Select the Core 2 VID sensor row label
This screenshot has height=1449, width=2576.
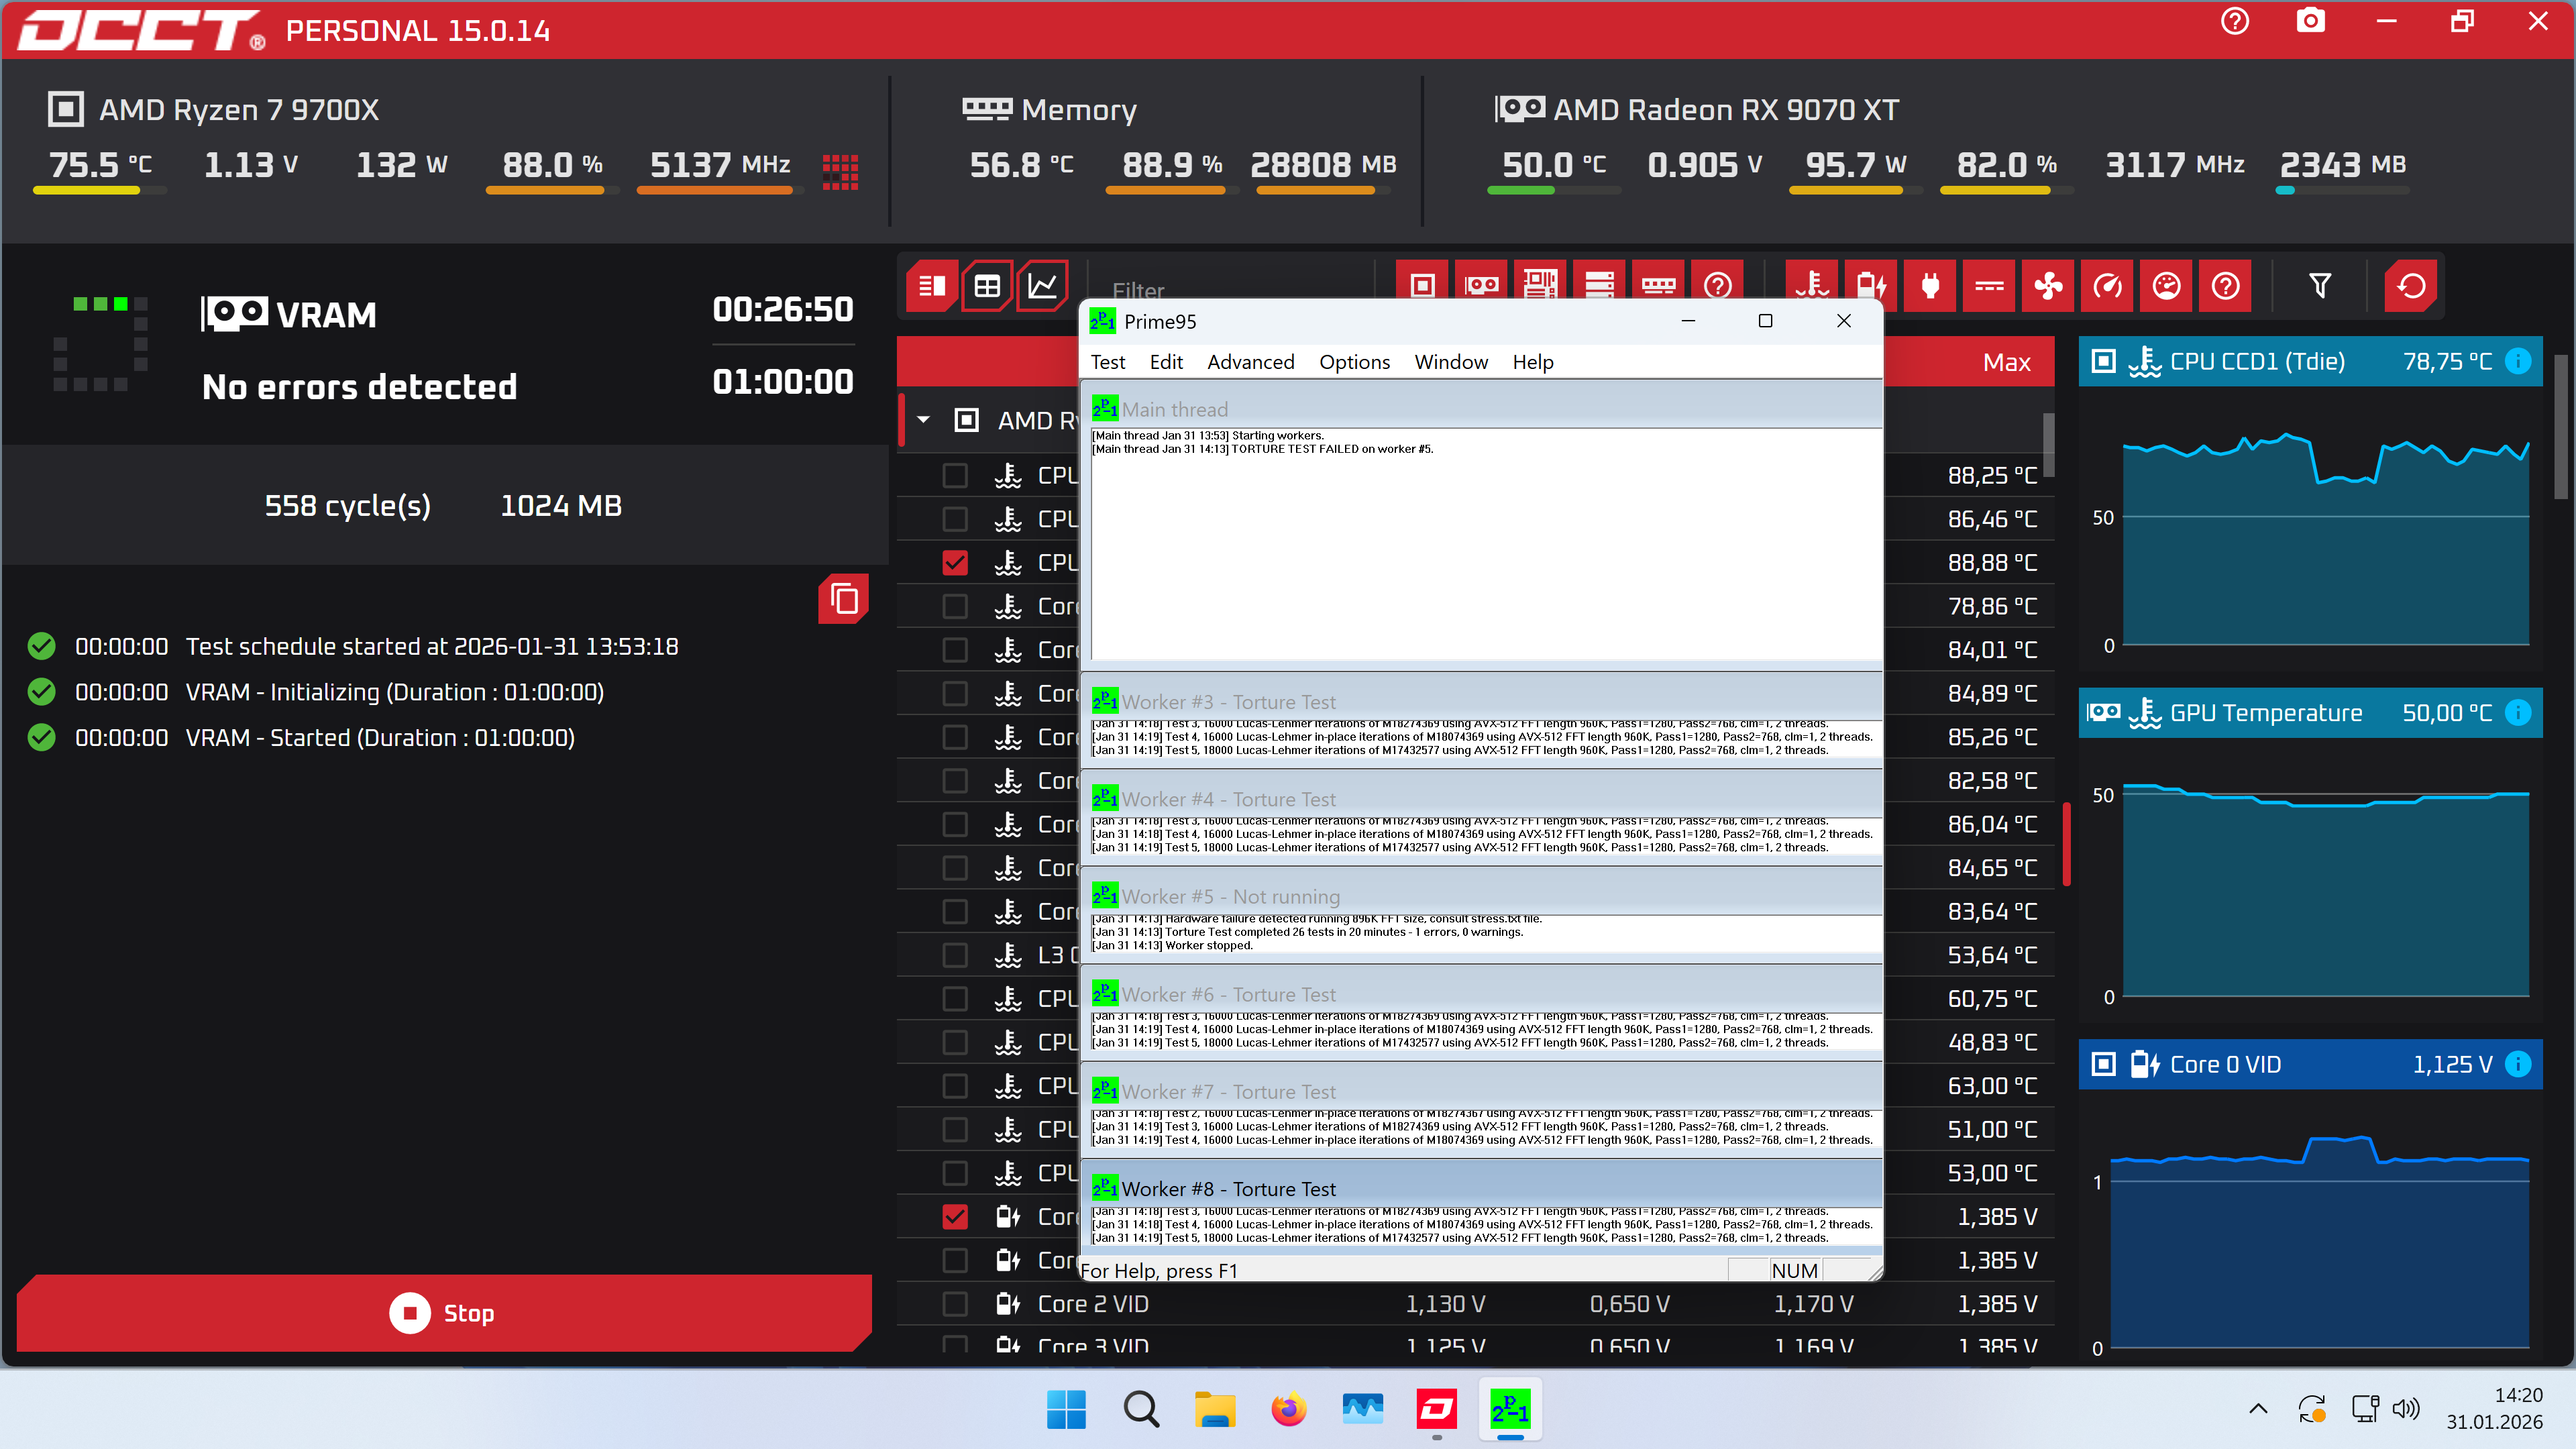pyautogui.click(x=1093, y=1304)
